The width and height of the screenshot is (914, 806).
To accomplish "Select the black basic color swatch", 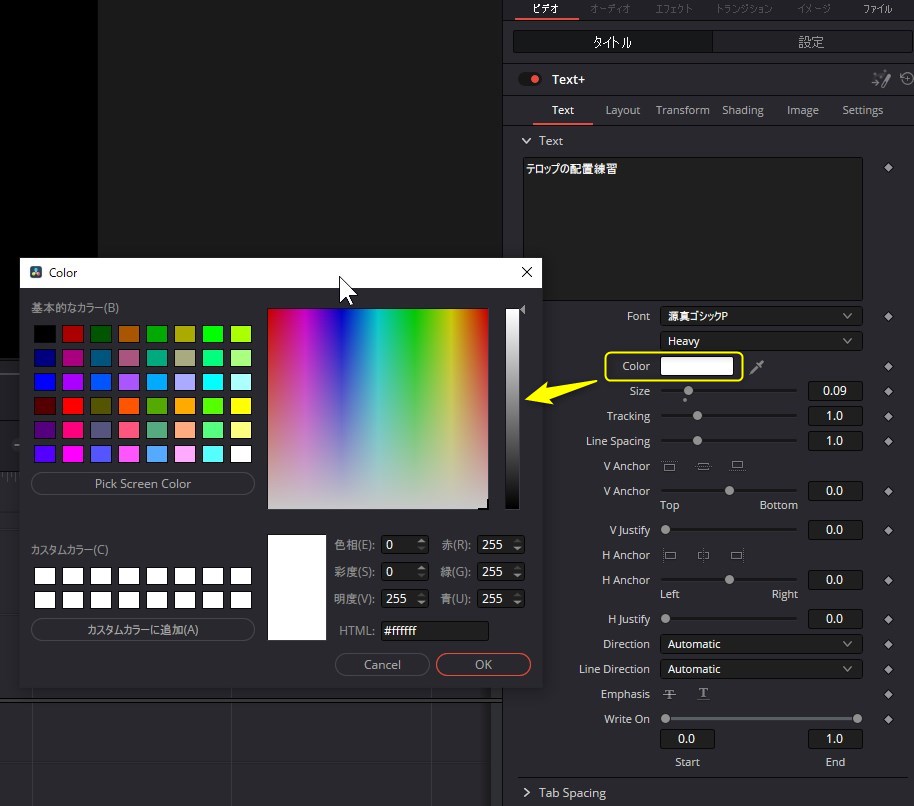I will click(45, 334).
